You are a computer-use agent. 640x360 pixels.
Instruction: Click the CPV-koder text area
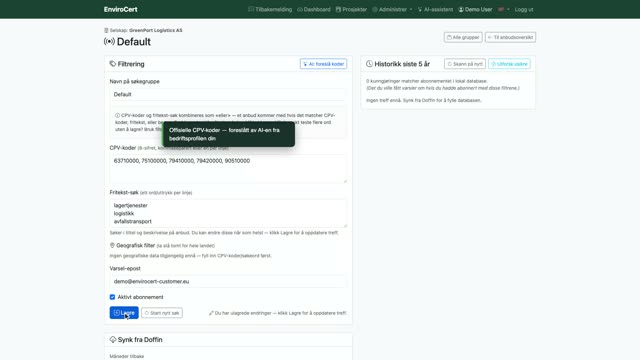coord(228,168)
